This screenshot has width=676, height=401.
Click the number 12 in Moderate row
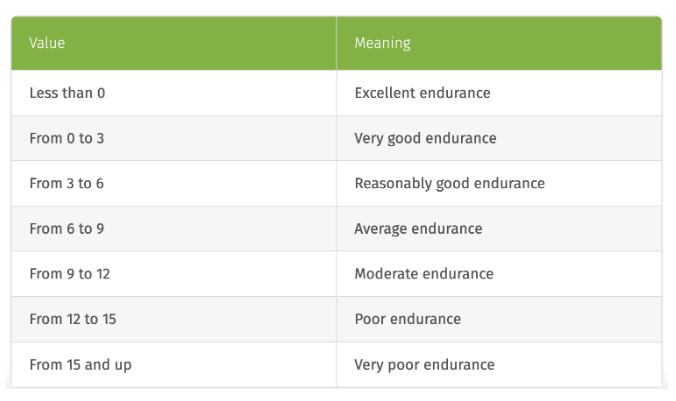pos(103,274)
